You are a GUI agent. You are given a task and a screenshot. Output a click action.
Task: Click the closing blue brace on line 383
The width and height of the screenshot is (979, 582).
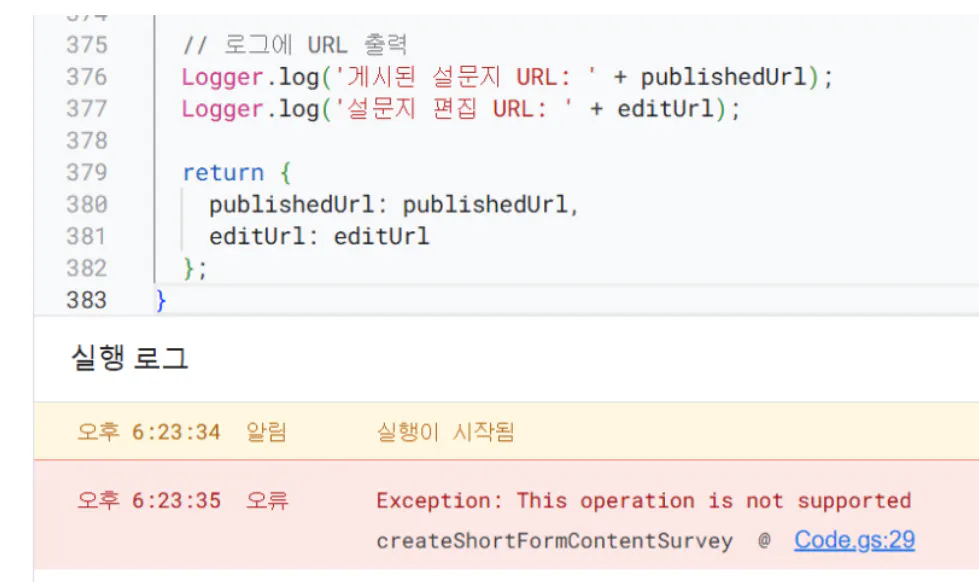[161, 300]
